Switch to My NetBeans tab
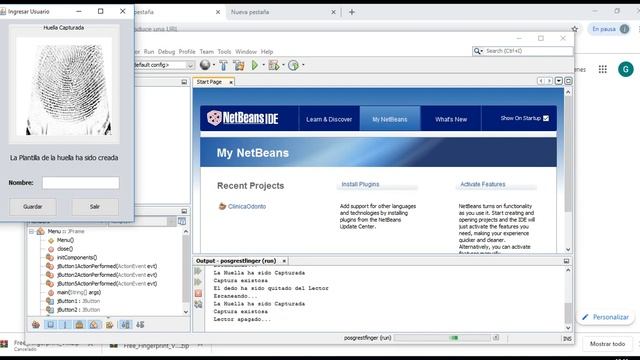This screenshot has width=640, height=360. coord(390,119)
